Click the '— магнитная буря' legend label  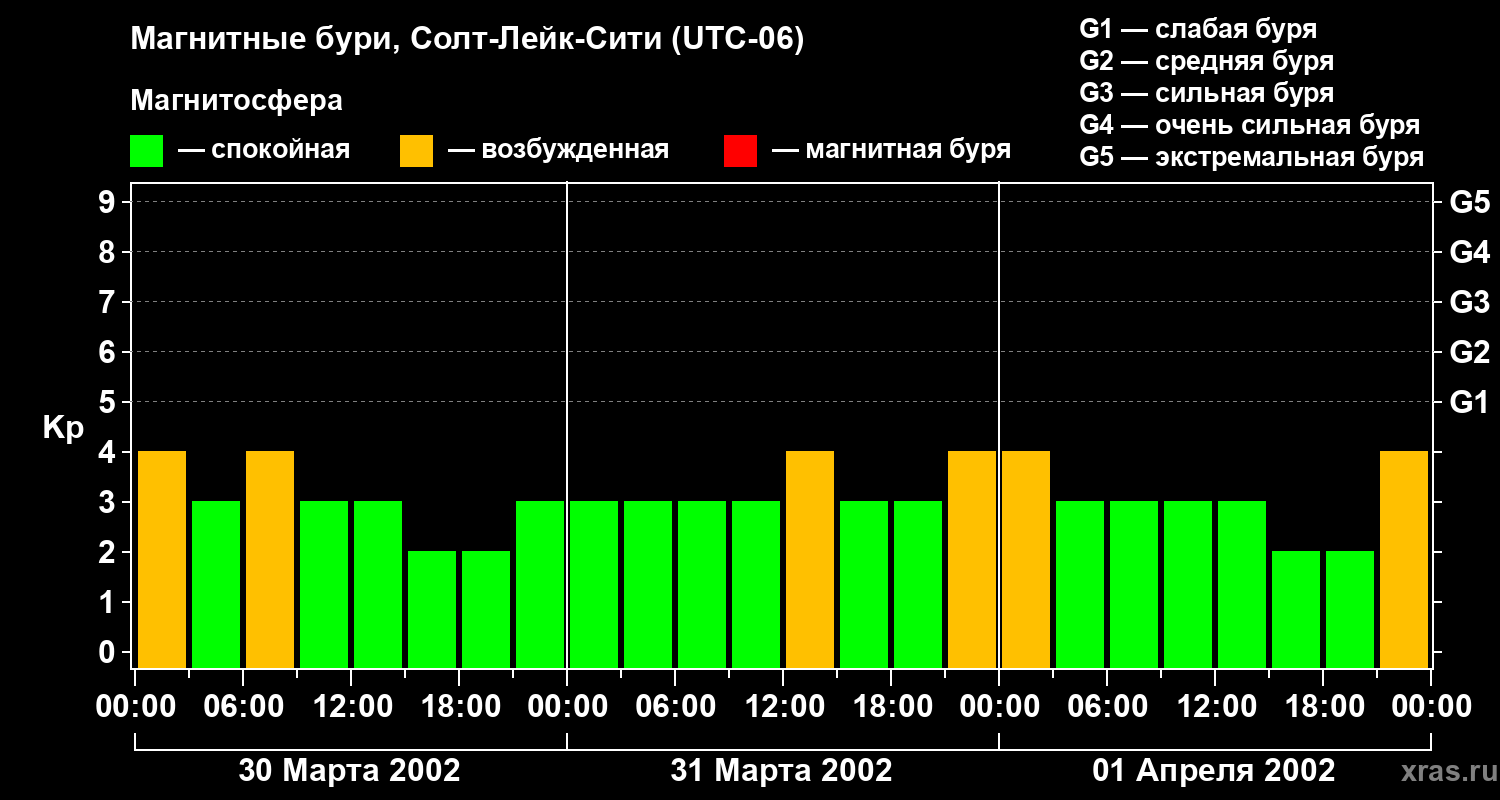[x=892, y=150]
